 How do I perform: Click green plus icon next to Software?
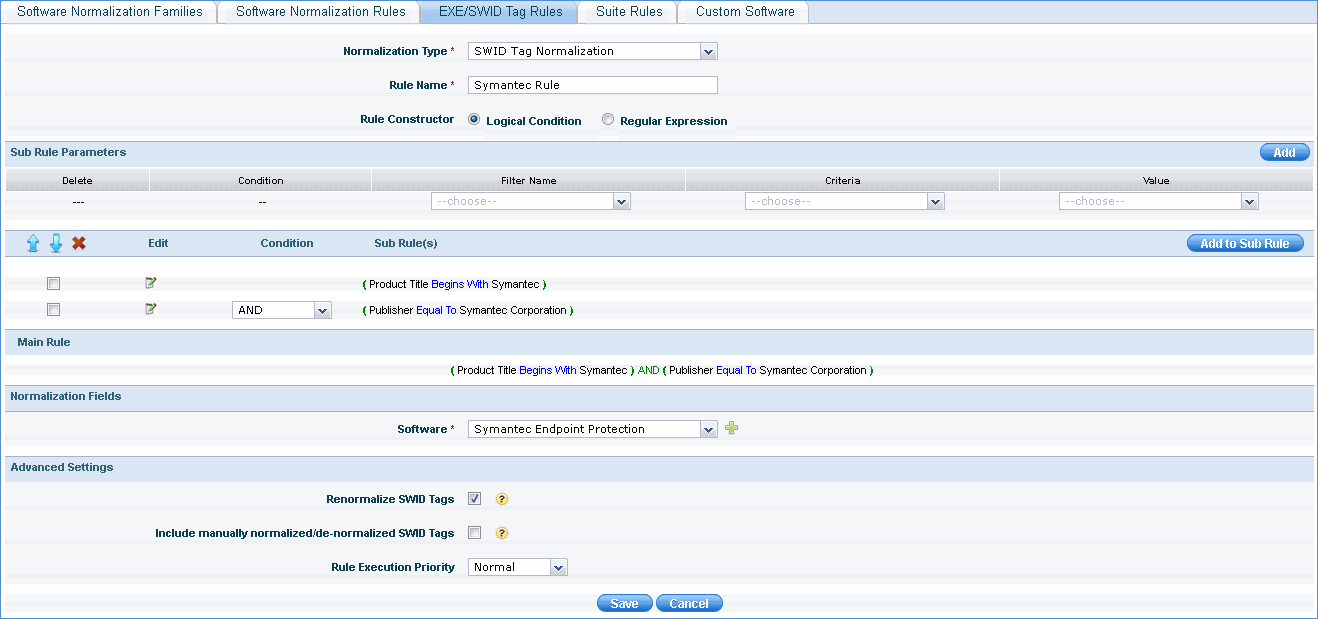(x=732, y=428)
